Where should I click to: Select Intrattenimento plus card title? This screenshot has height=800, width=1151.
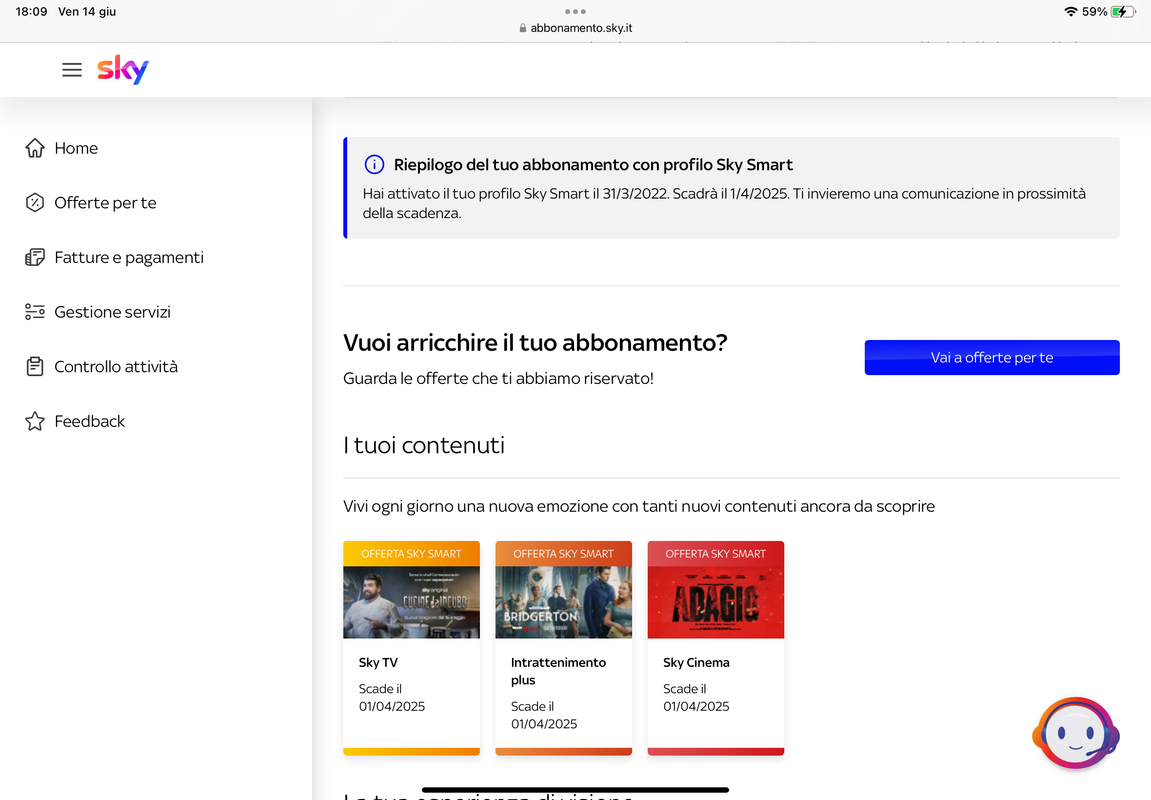click(x=559, y=672)
